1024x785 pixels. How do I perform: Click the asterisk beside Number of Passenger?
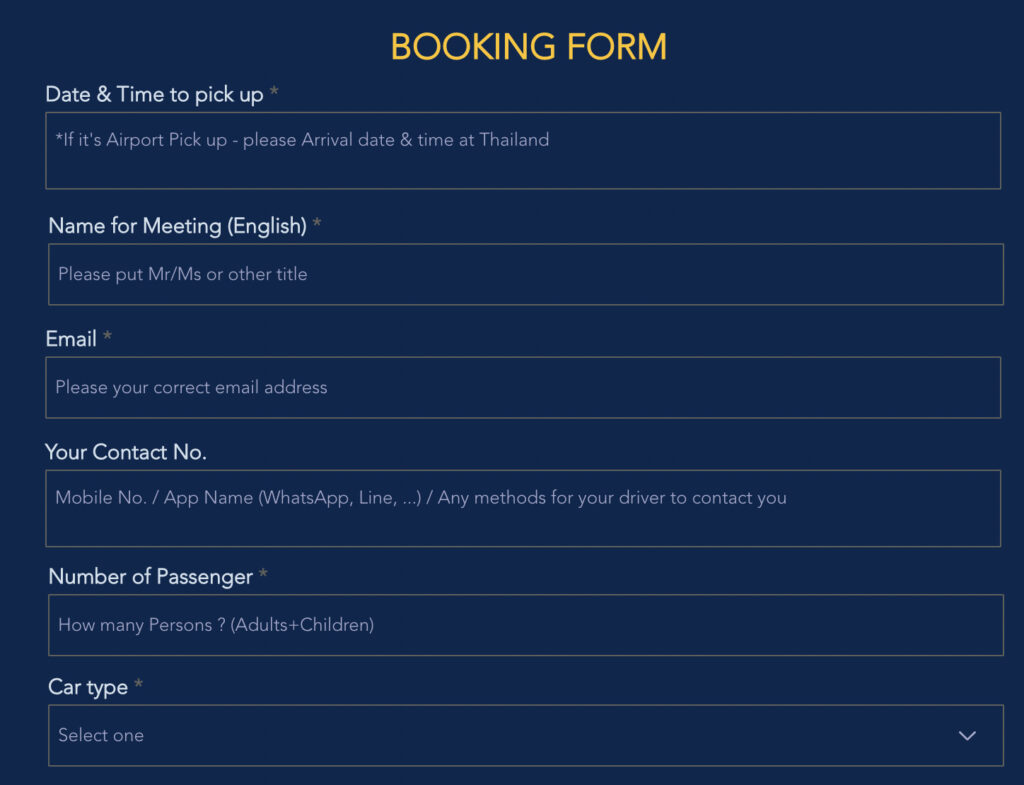point(263,576)
